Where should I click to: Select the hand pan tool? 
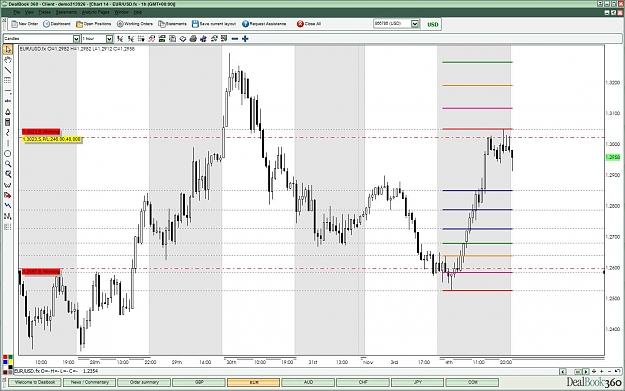pos(8,60)
